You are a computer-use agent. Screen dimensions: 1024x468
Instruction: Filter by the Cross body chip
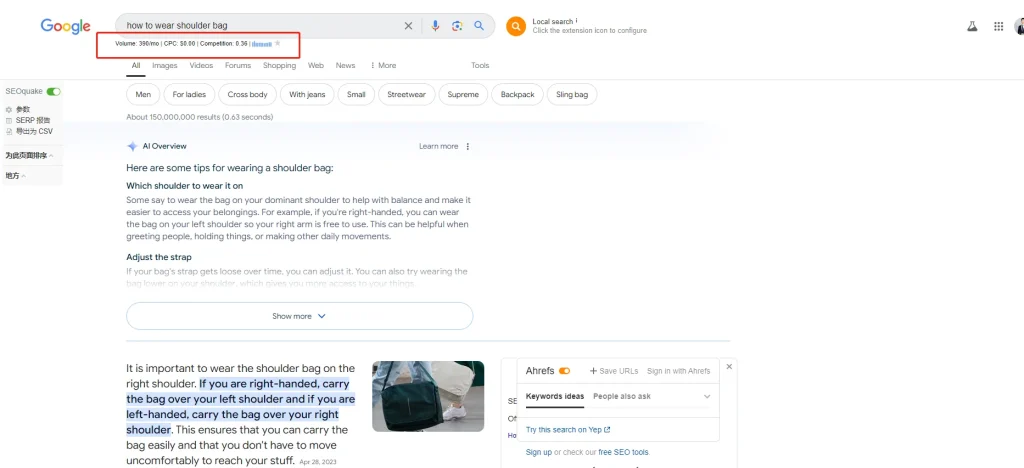[x=248, y=95]
